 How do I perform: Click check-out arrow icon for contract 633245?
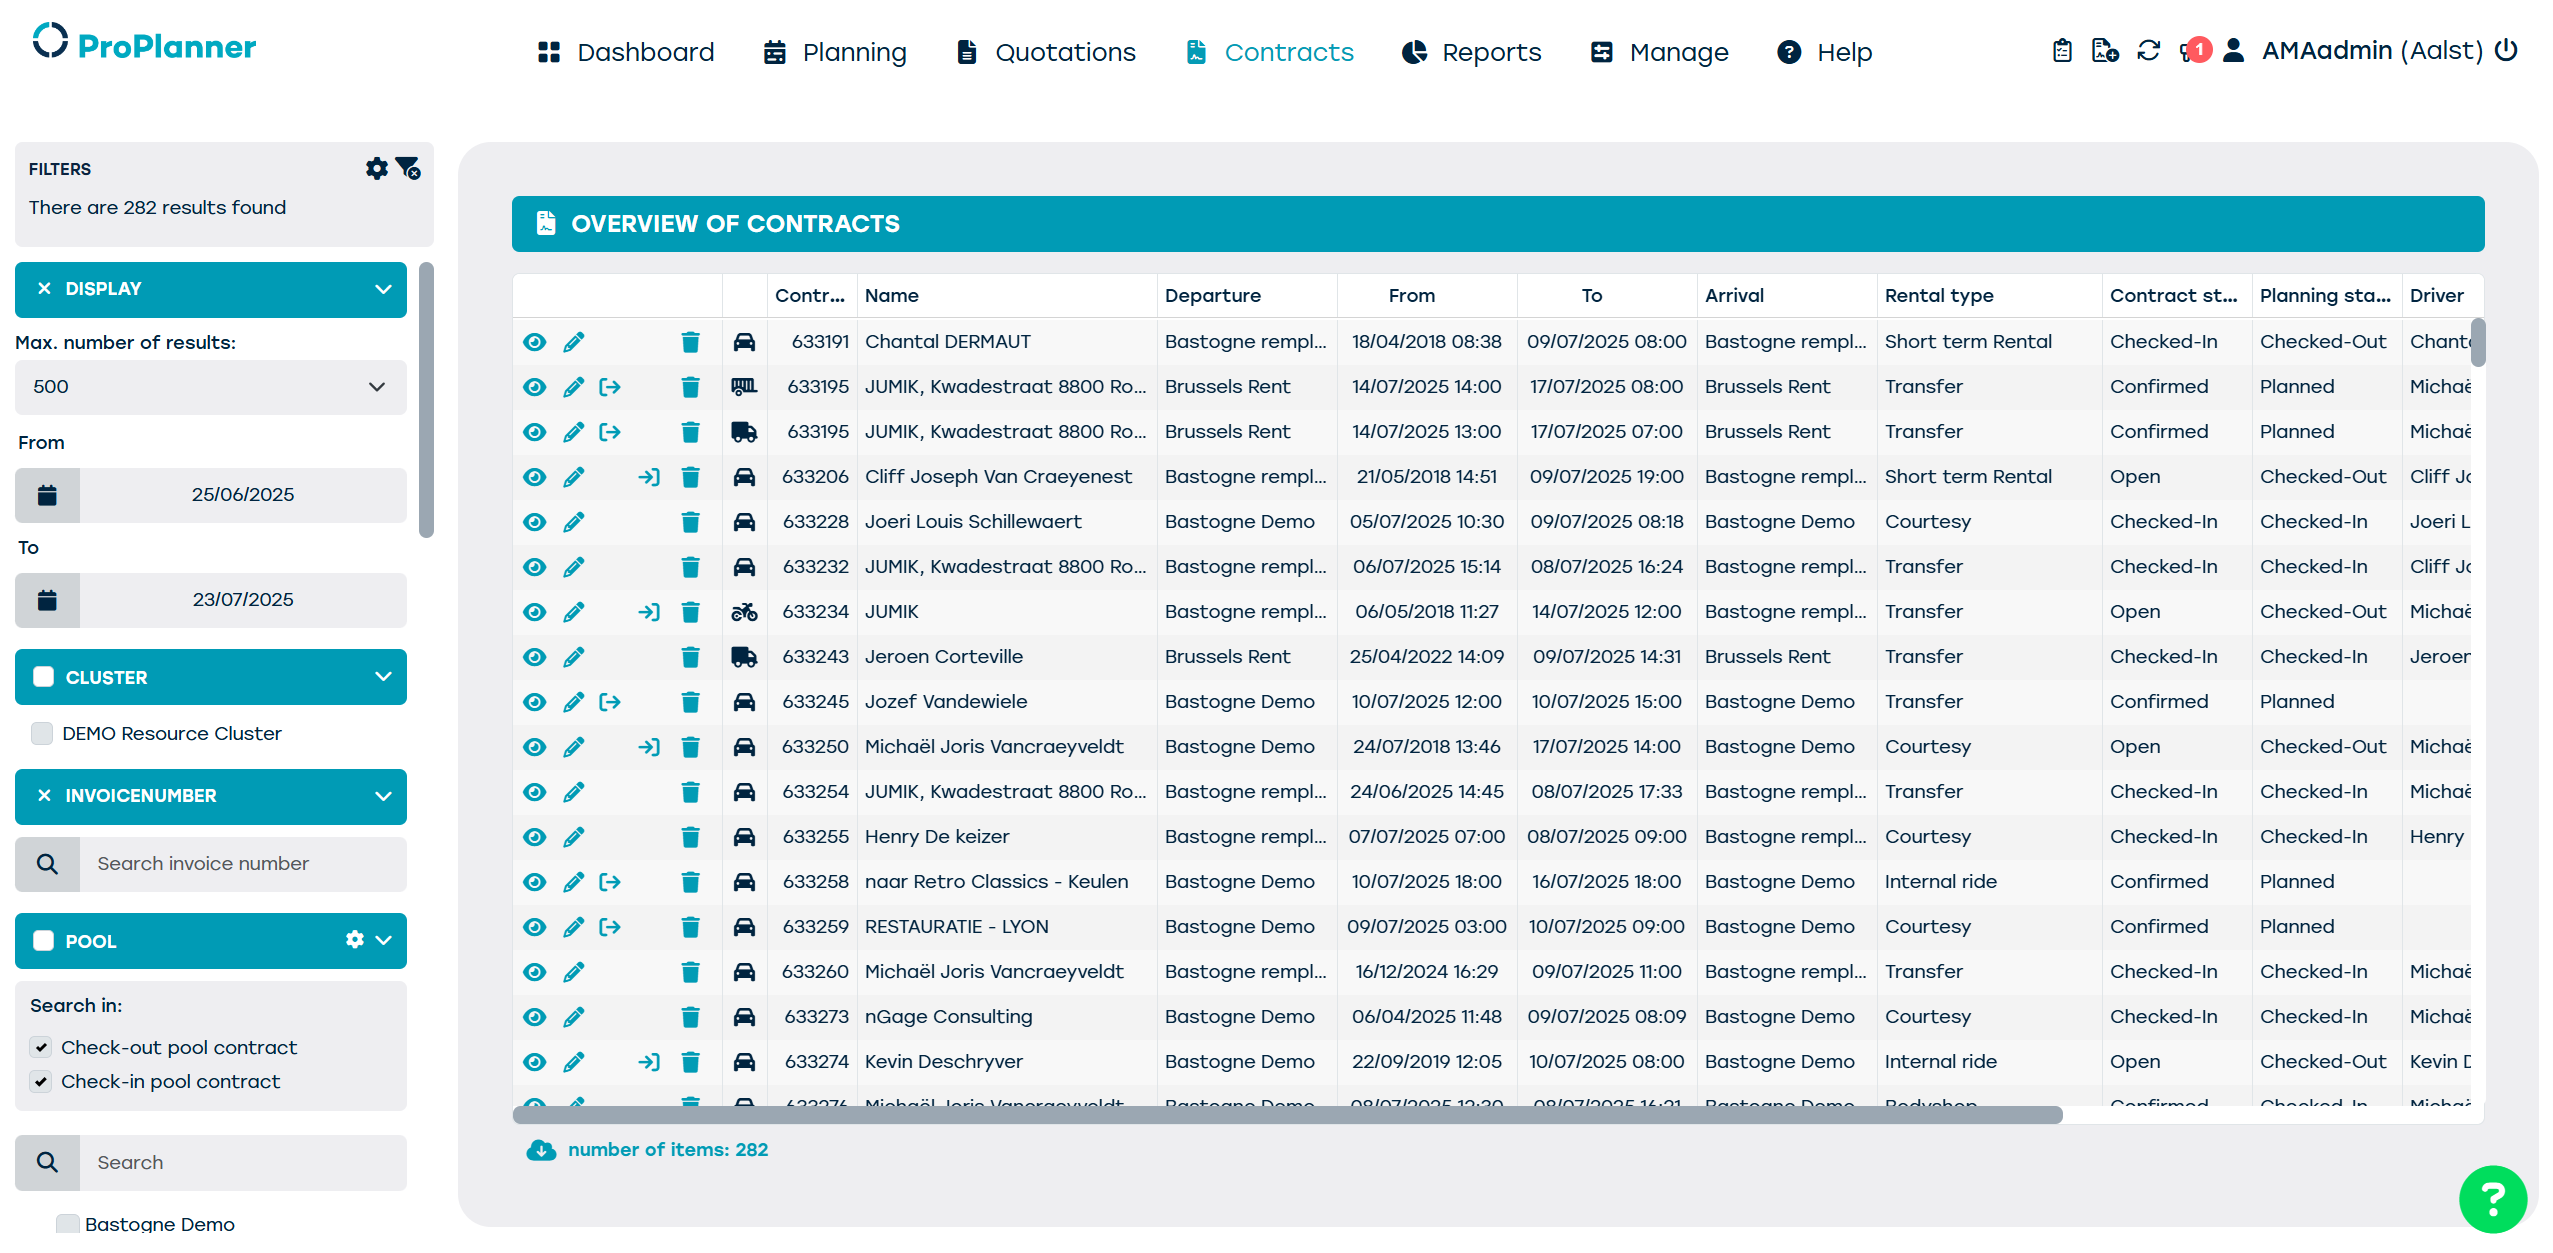coord(610,702)
